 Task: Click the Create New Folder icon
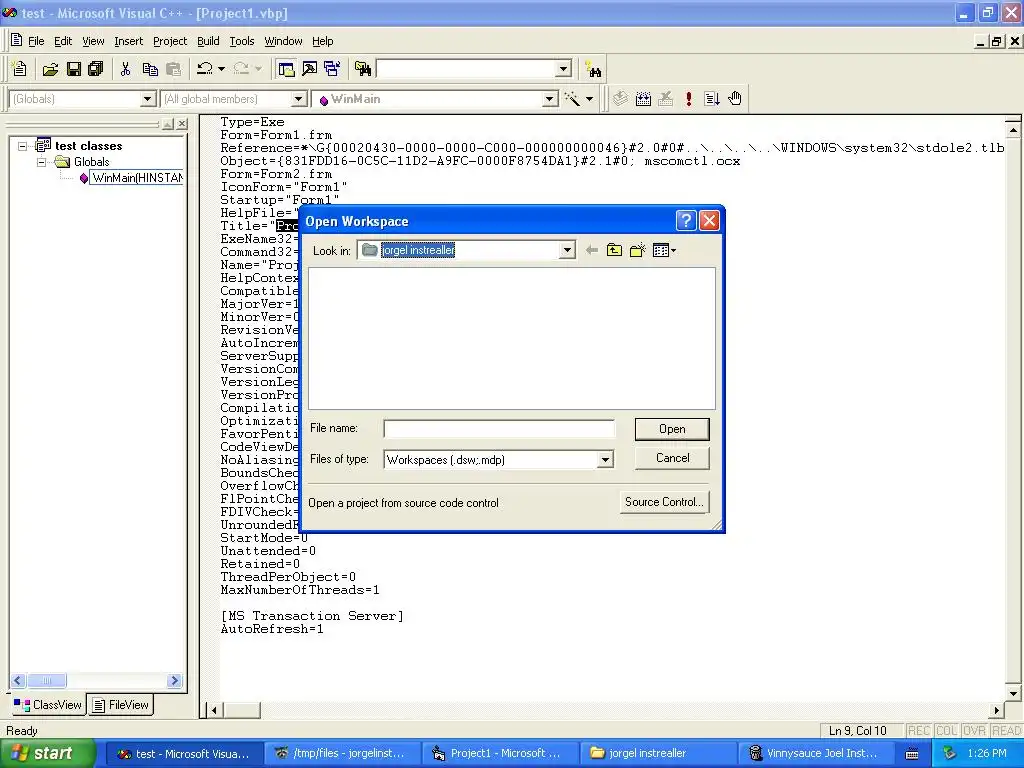637,250
